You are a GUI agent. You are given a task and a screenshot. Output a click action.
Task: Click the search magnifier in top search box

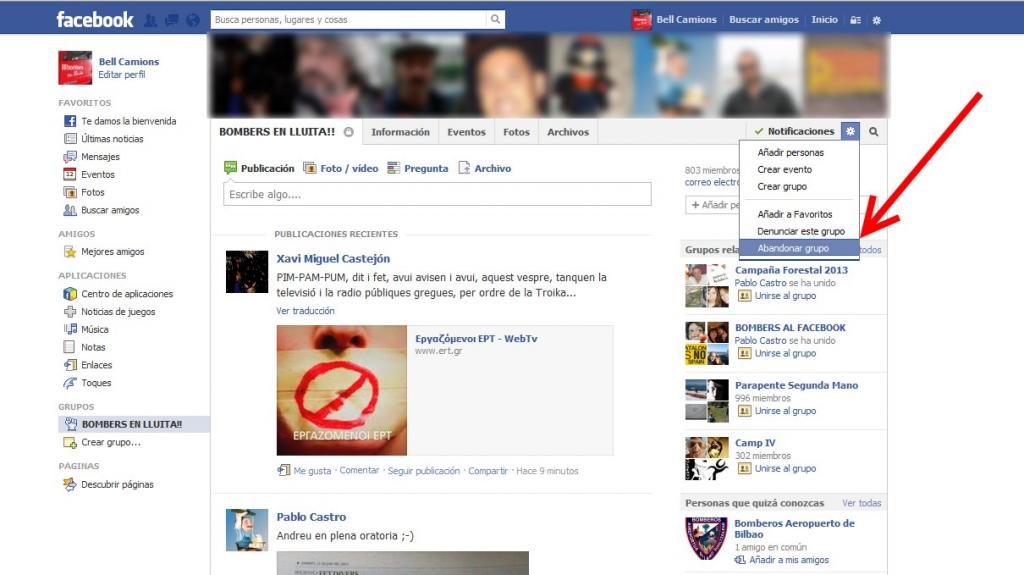pyautogui.click(x=496, y=20)
